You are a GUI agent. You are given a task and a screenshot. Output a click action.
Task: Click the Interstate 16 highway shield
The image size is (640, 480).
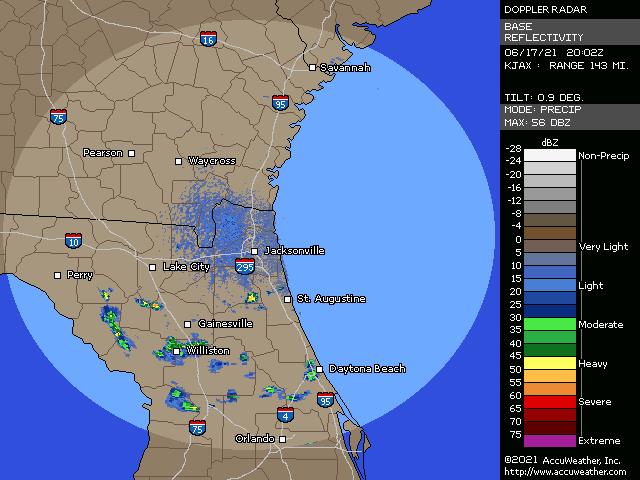(207, 39)
